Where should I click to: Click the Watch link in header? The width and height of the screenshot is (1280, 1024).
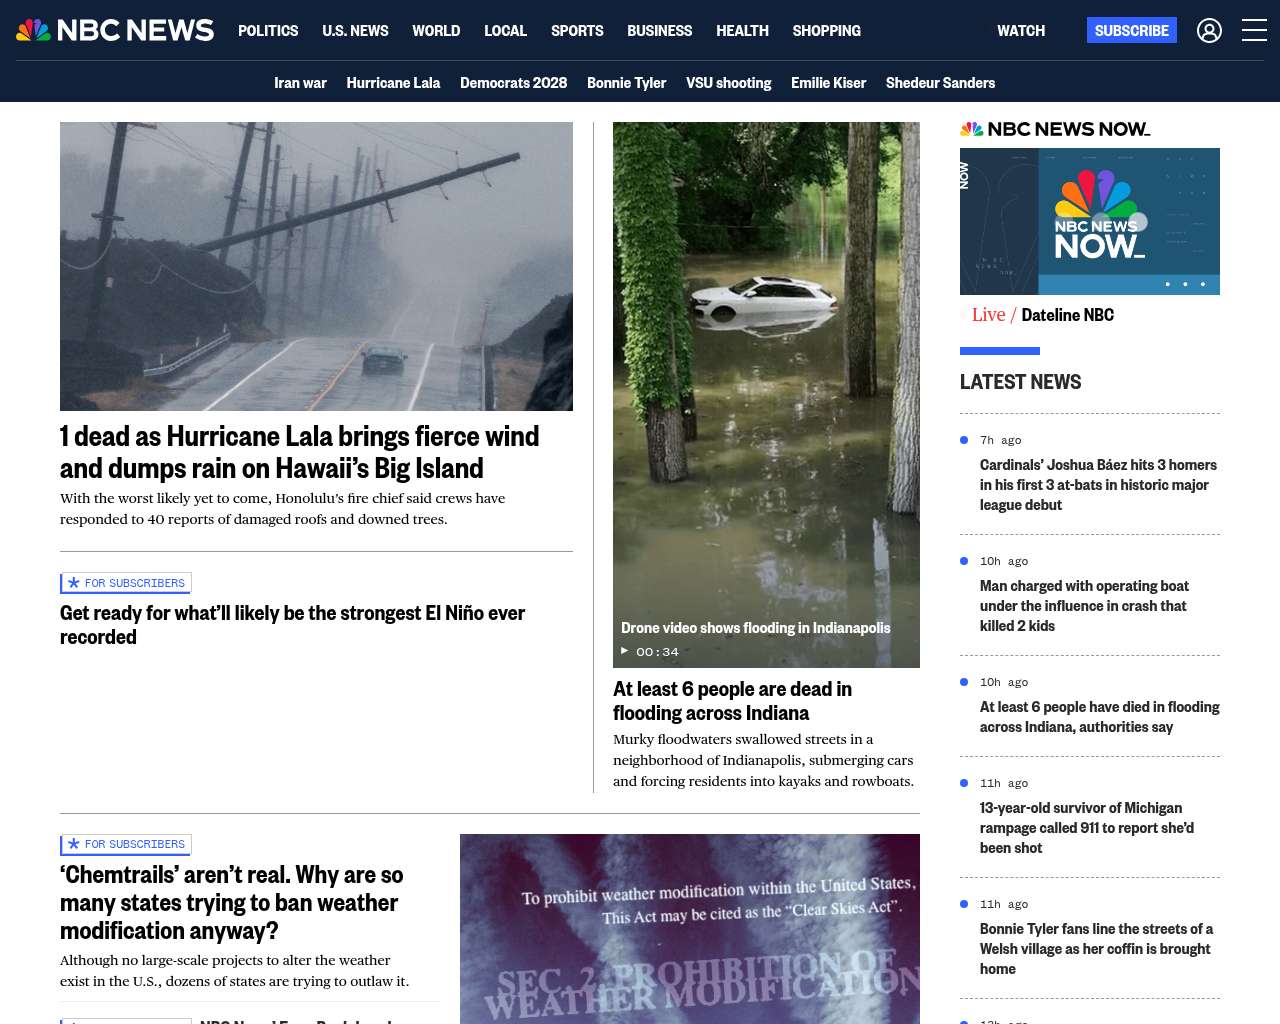tap(1021, 31)
